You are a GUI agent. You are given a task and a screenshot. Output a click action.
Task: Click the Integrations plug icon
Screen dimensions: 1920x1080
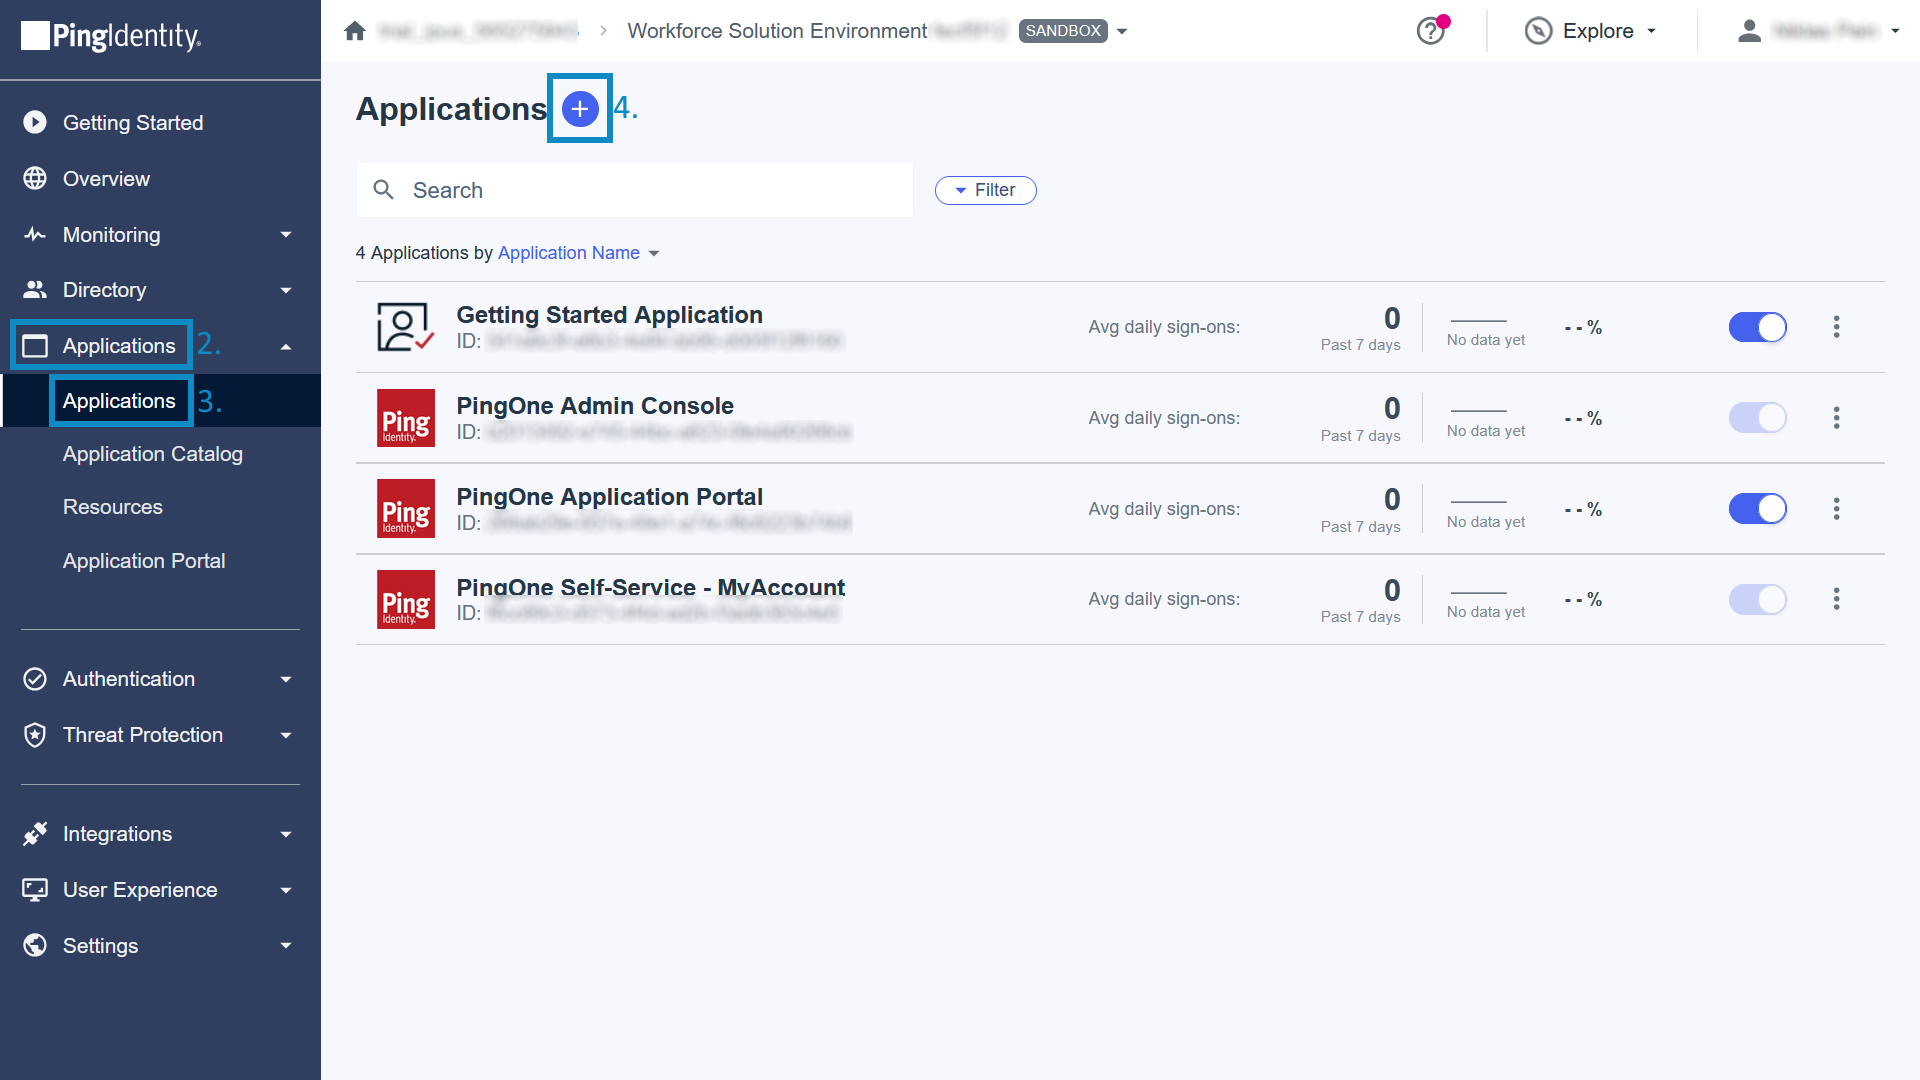35,834
